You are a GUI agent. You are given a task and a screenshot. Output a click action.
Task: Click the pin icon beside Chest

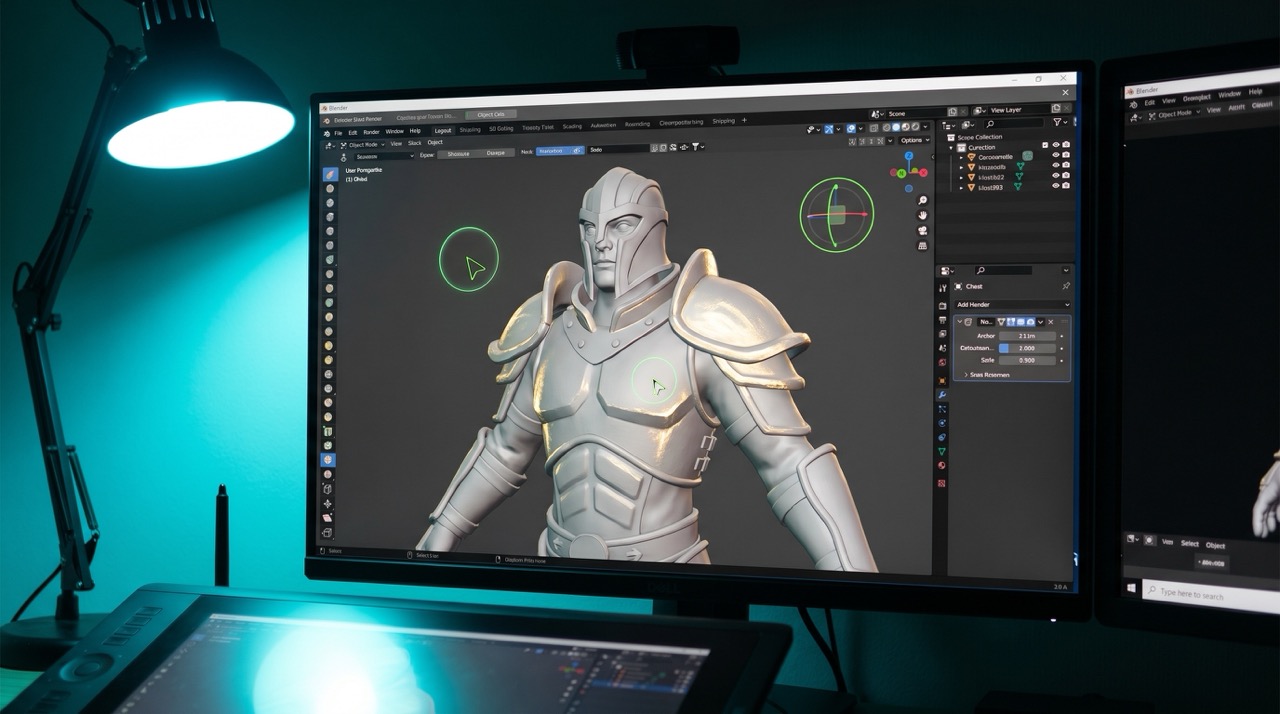pyautogui.click(x=1066, y=286)
